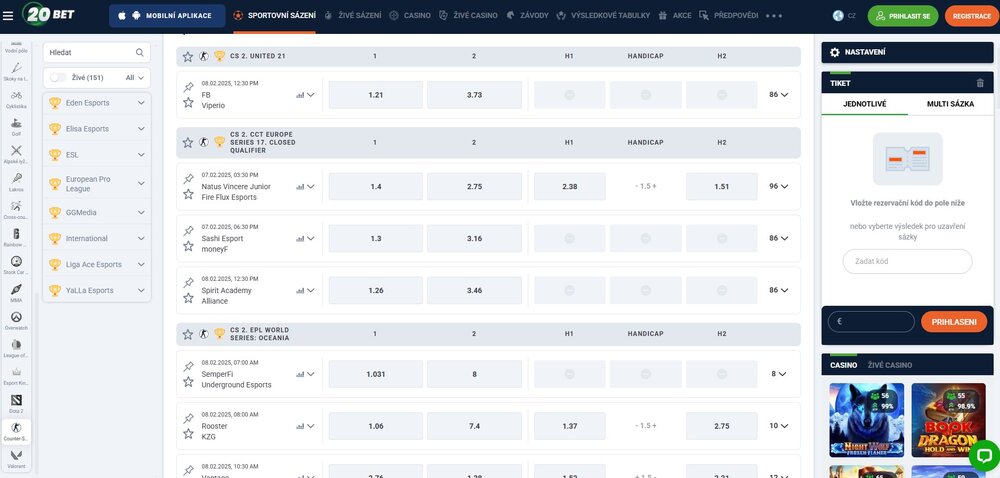Click the green Přihlásit se button
The height and width of the screenshot is (478, 1000).
(x=903, y=16)
